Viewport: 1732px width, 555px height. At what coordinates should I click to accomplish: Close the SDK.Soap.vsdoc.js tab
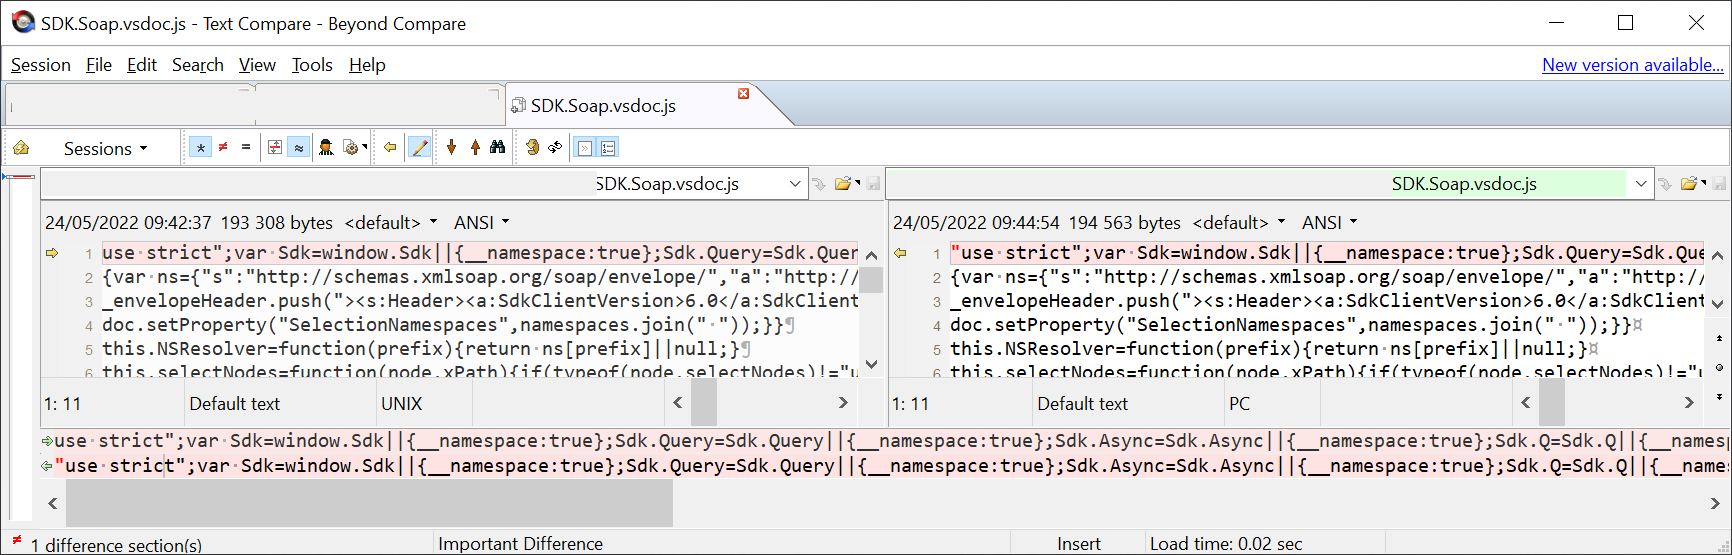[743, 94]
